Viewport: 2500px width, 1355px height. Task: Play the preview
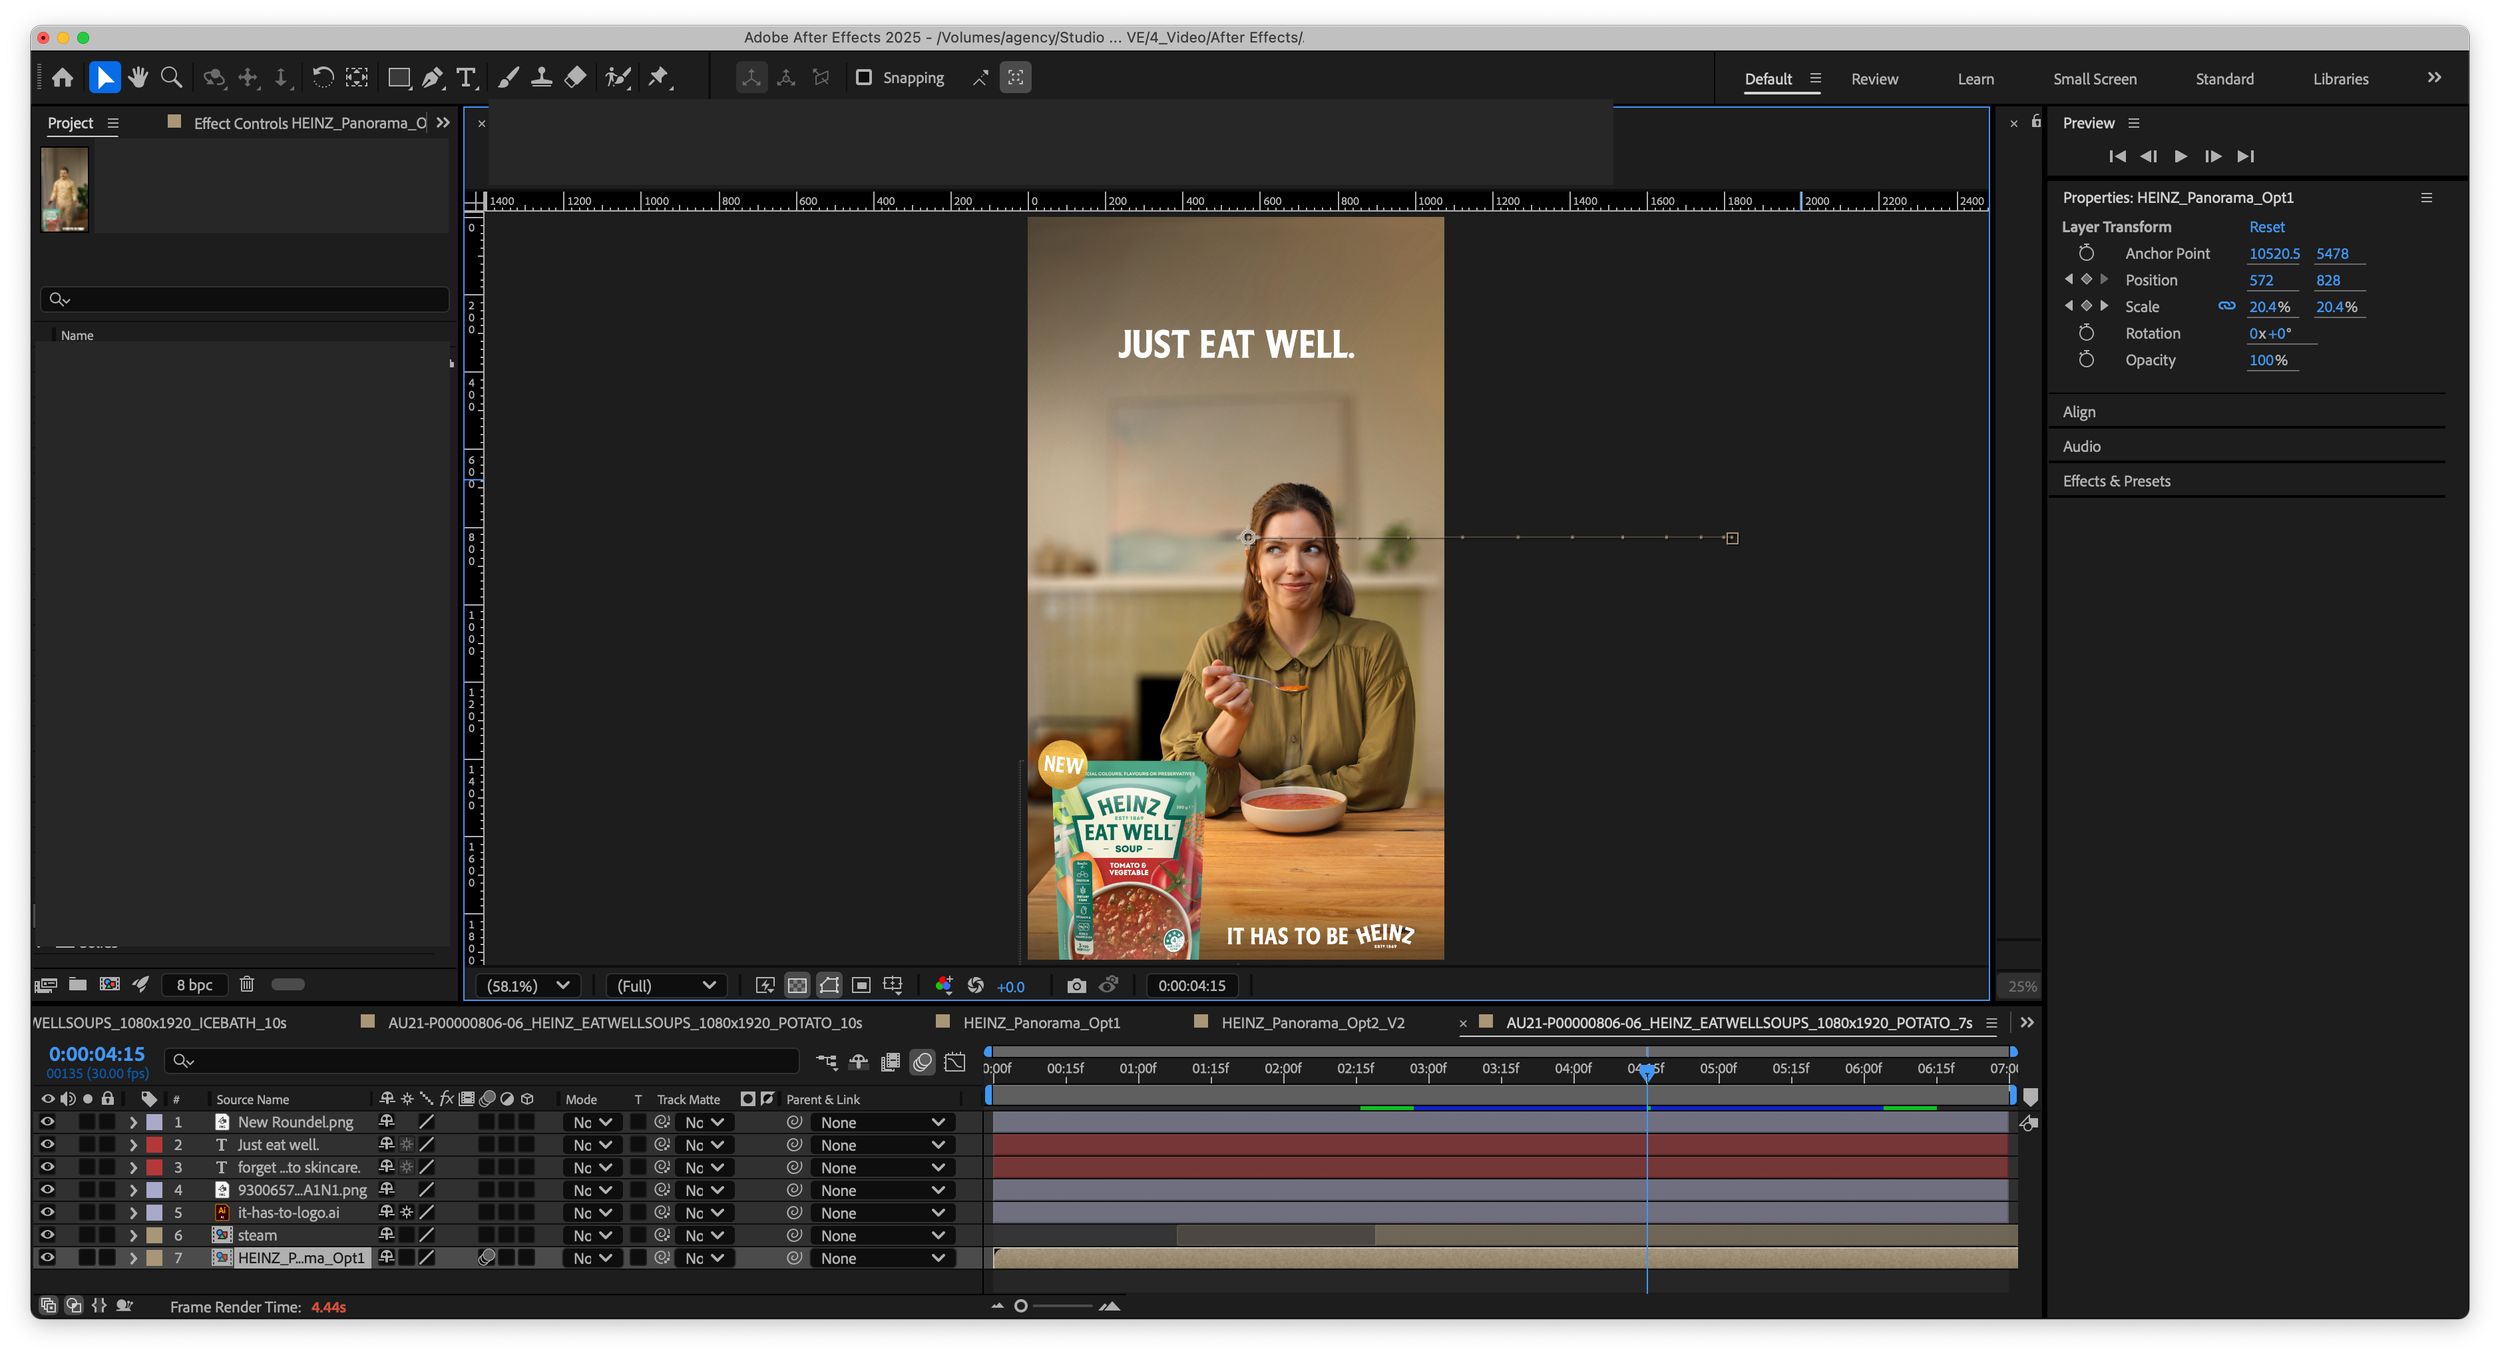[2180, 156]
